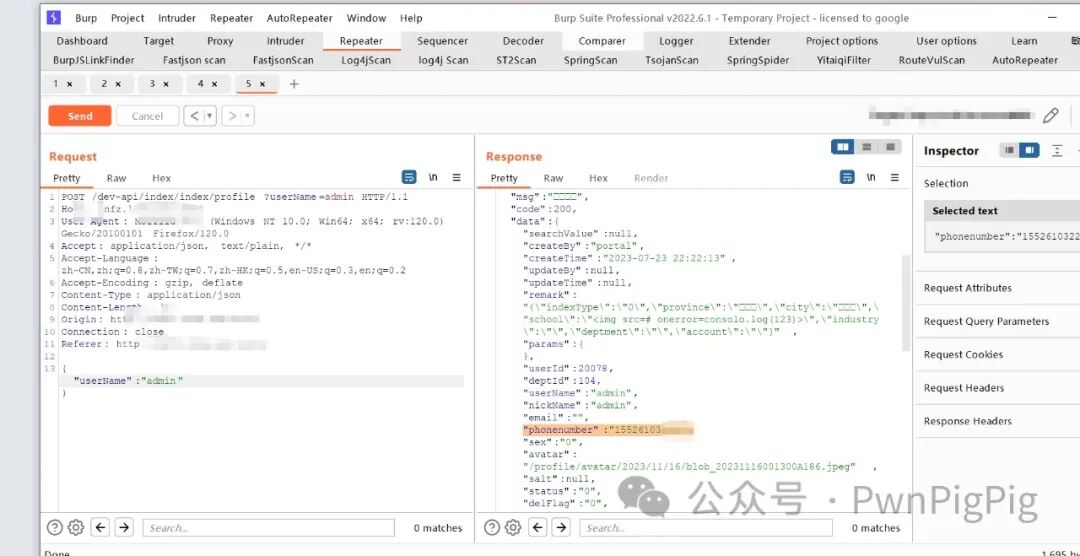
Task: Toggle Response pretty format icon
Action: [x=847, y=177]
